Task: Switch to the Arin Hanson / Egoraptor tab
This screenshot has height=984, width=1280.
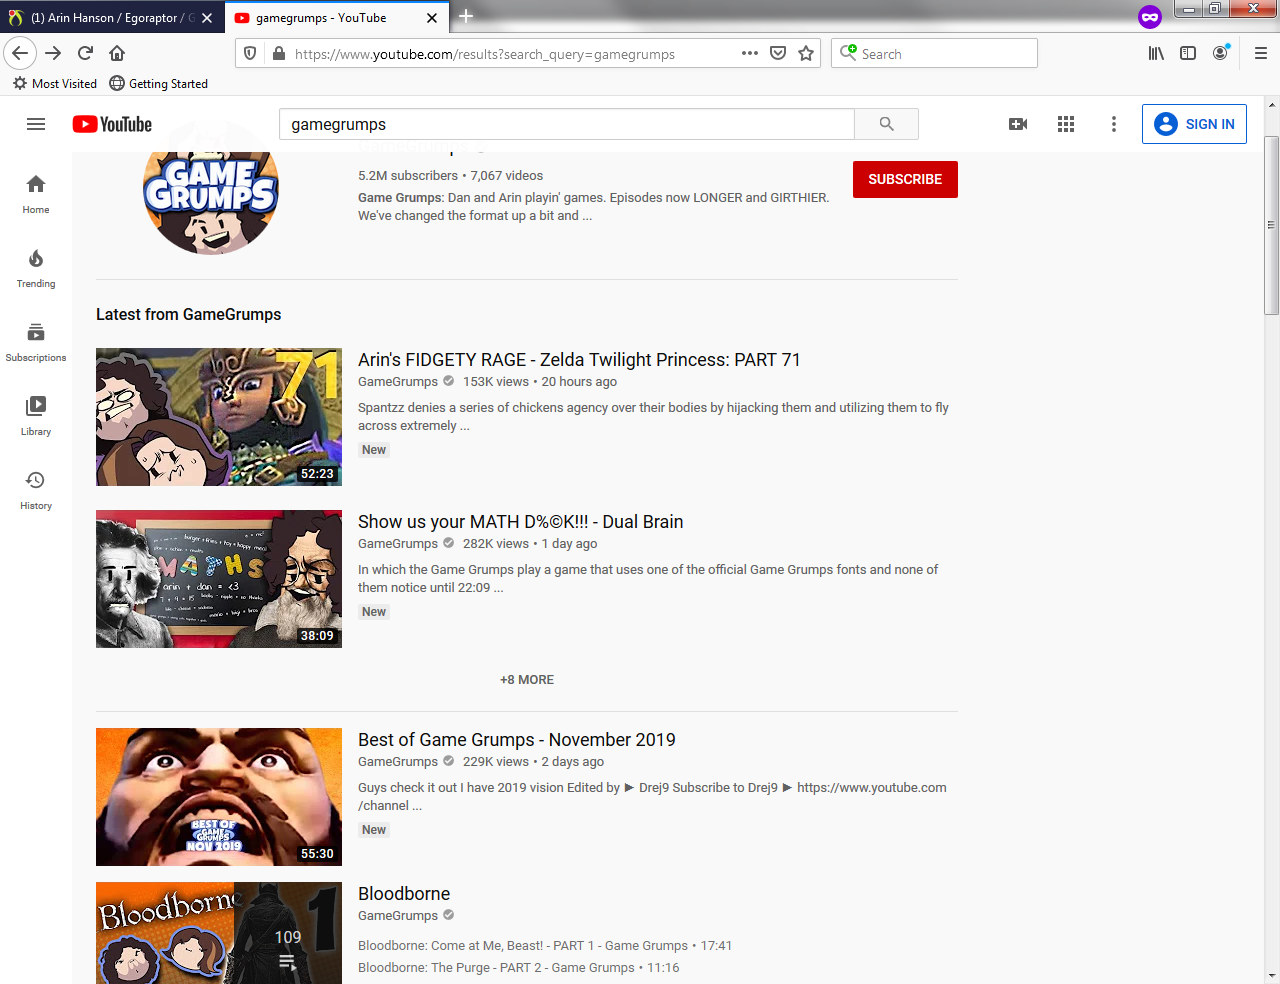Action: tap(113, 18)
